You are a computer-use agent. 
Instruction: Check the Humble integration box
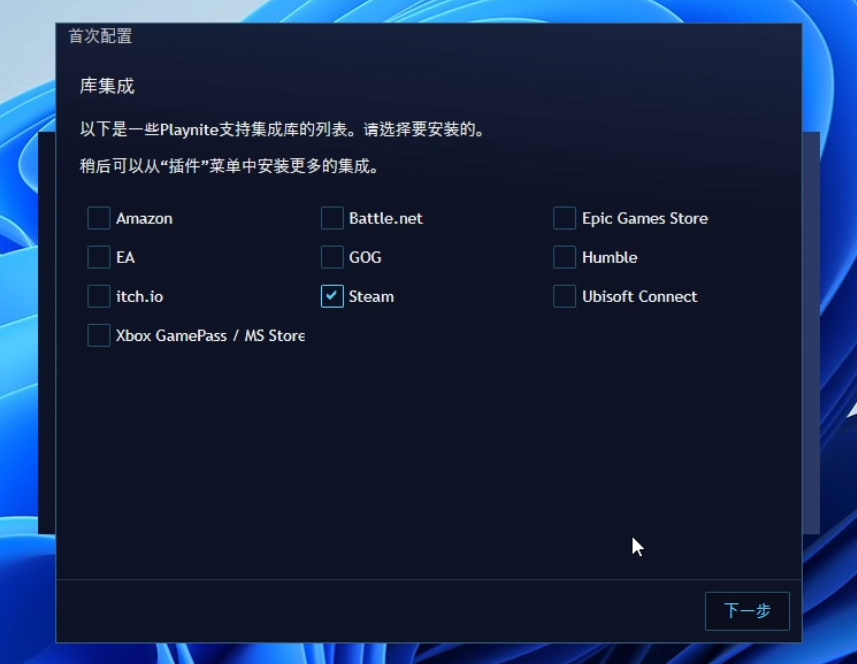565,257
